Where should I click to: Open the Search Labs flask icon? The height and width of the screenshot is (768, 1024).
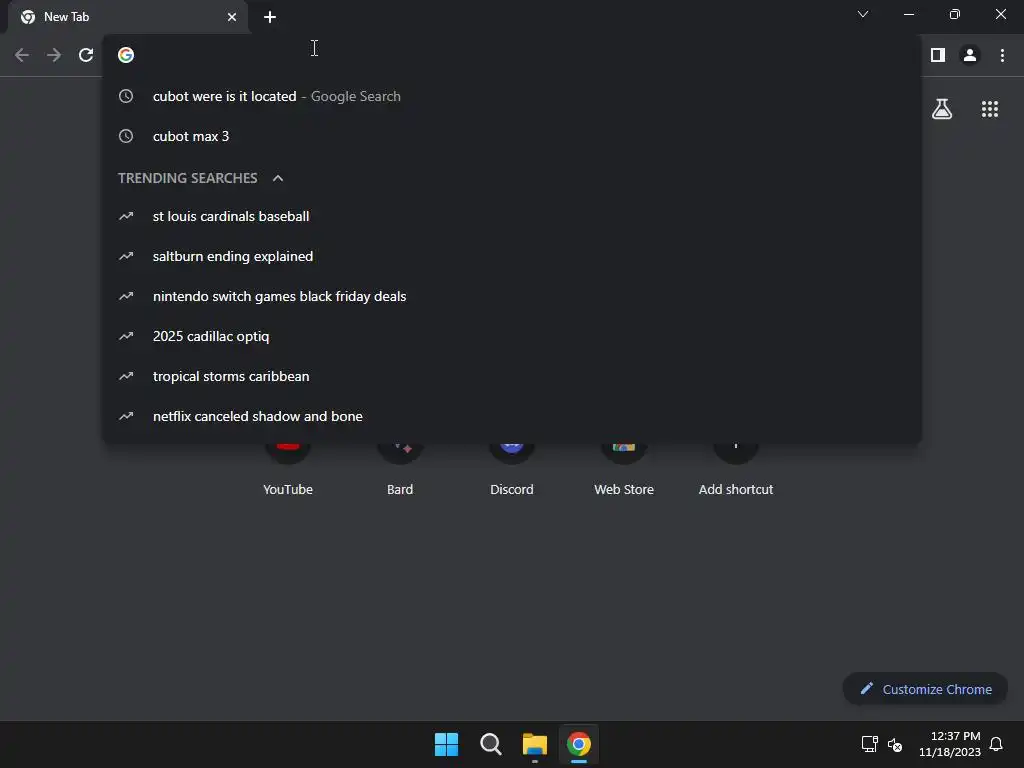pos(942,109)
